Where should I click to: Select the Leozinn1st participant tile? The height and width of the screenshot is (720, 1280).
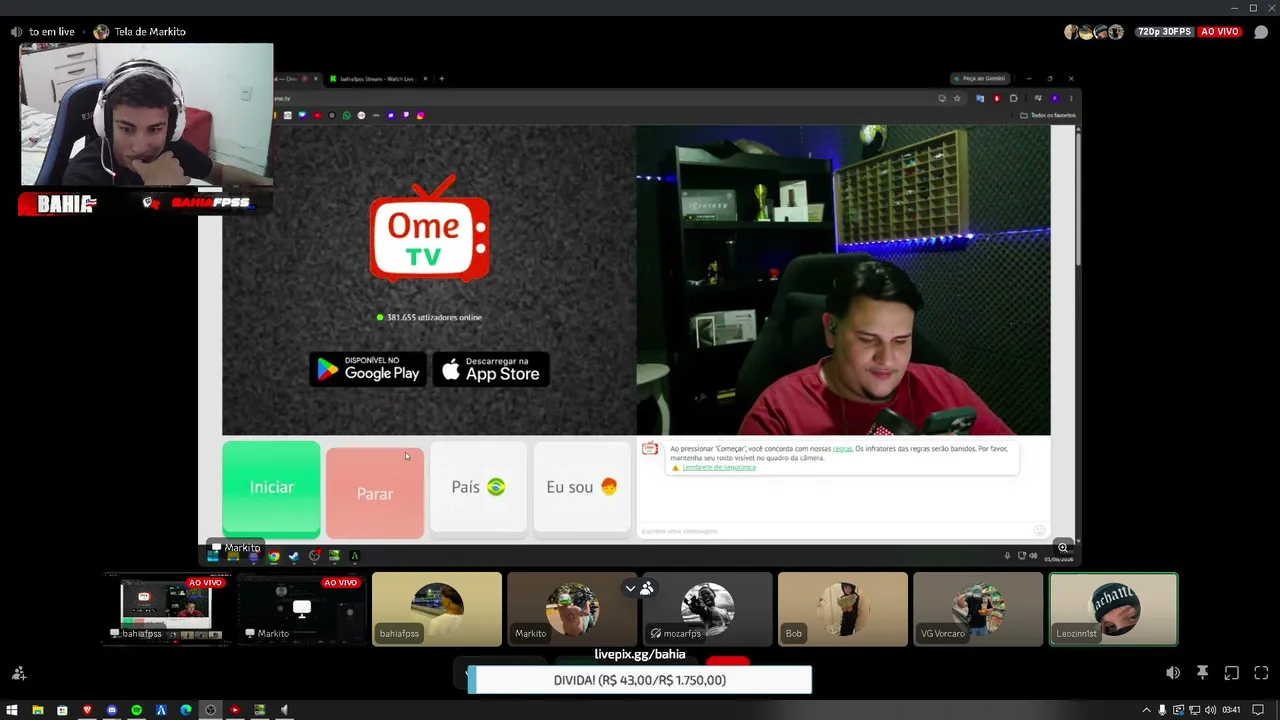[1113, 609]
